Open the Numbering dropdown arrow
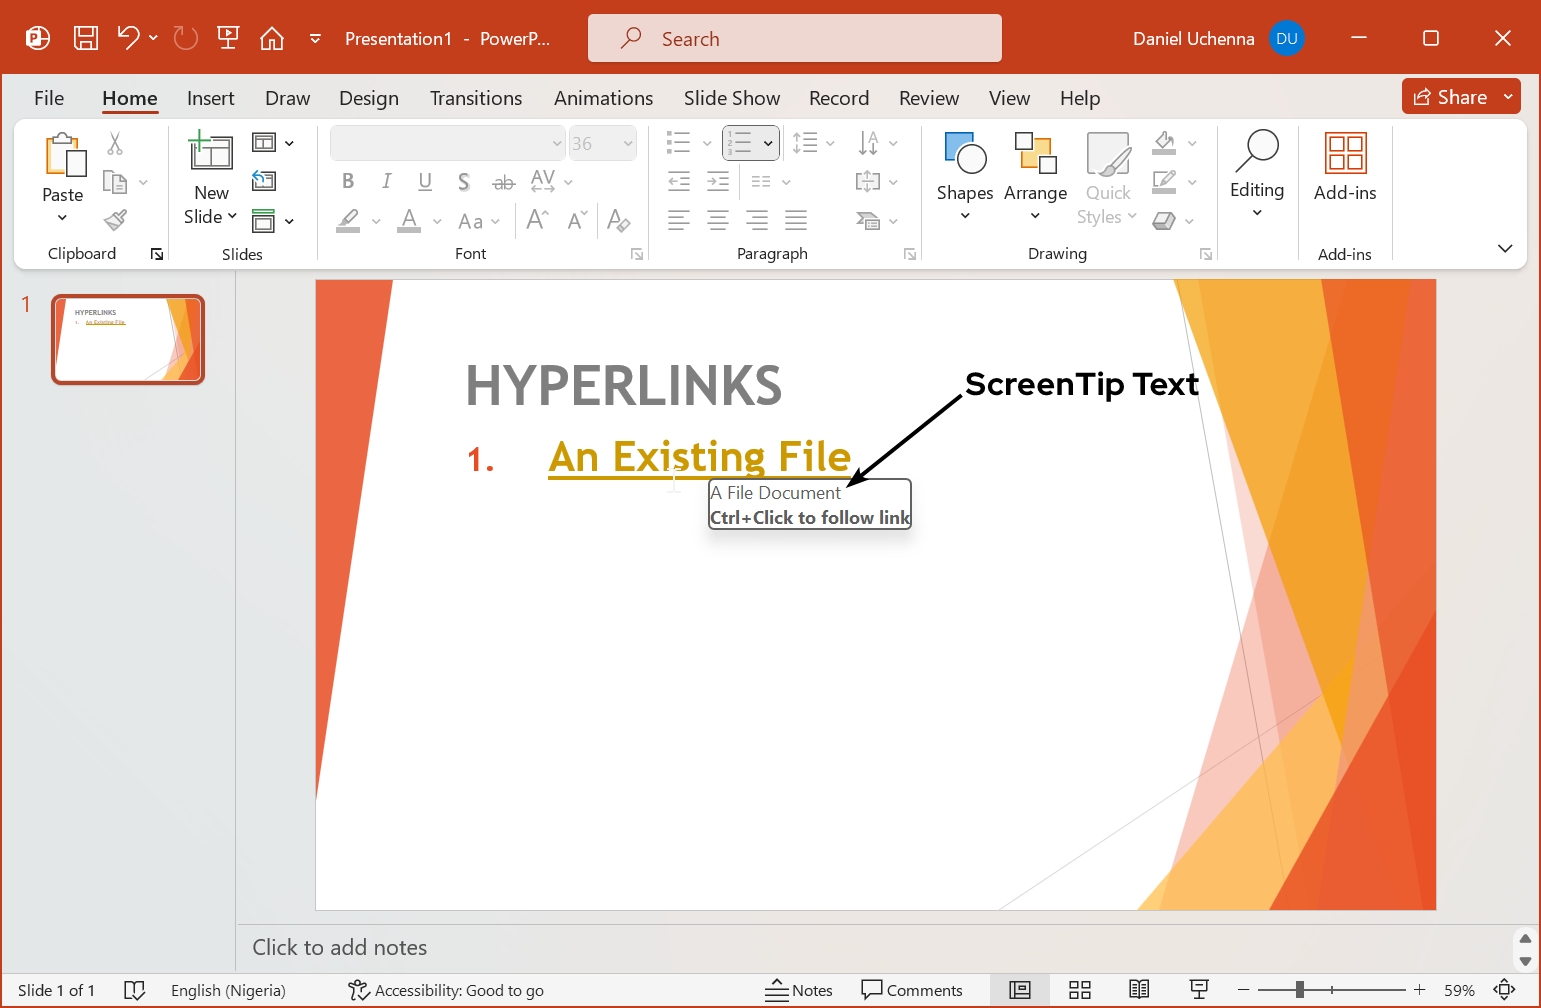Image resolution: width=1541 pixels, height=1008 pixels. point(766,143)
